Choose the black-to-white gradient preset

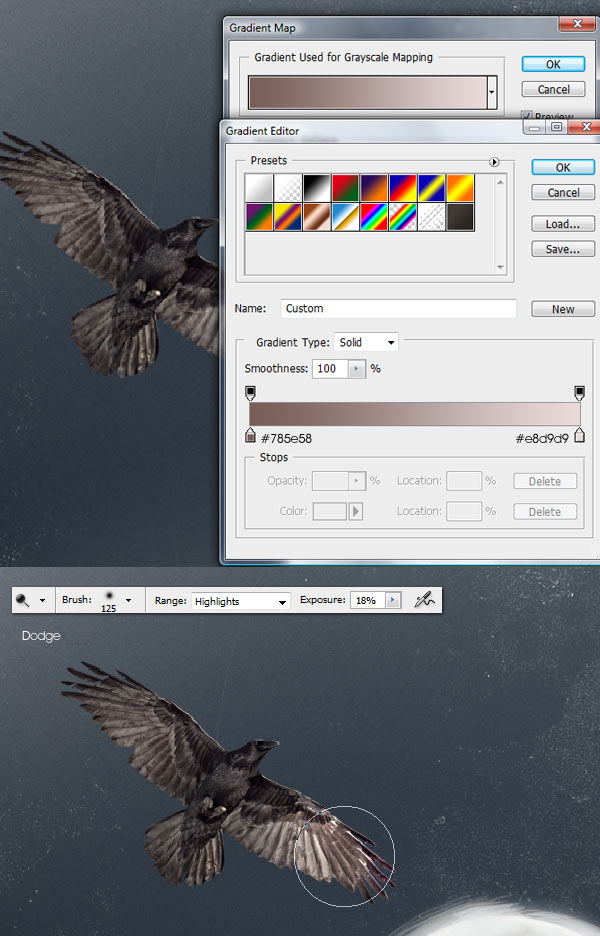pos(316,187)
